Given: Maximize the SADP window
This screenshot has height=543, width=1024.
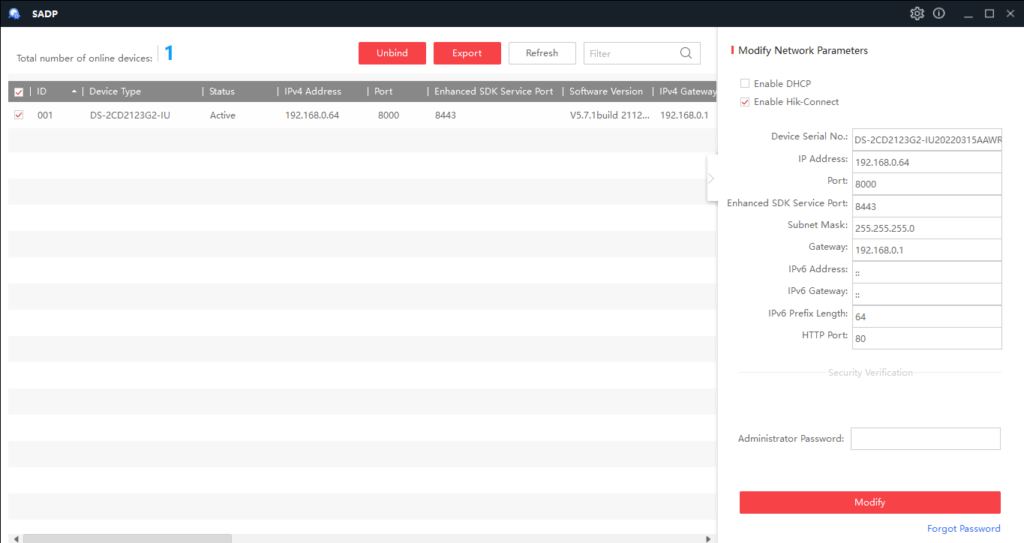Looking at the screenshot, I should pyautogui.click(x=989, y=13).
